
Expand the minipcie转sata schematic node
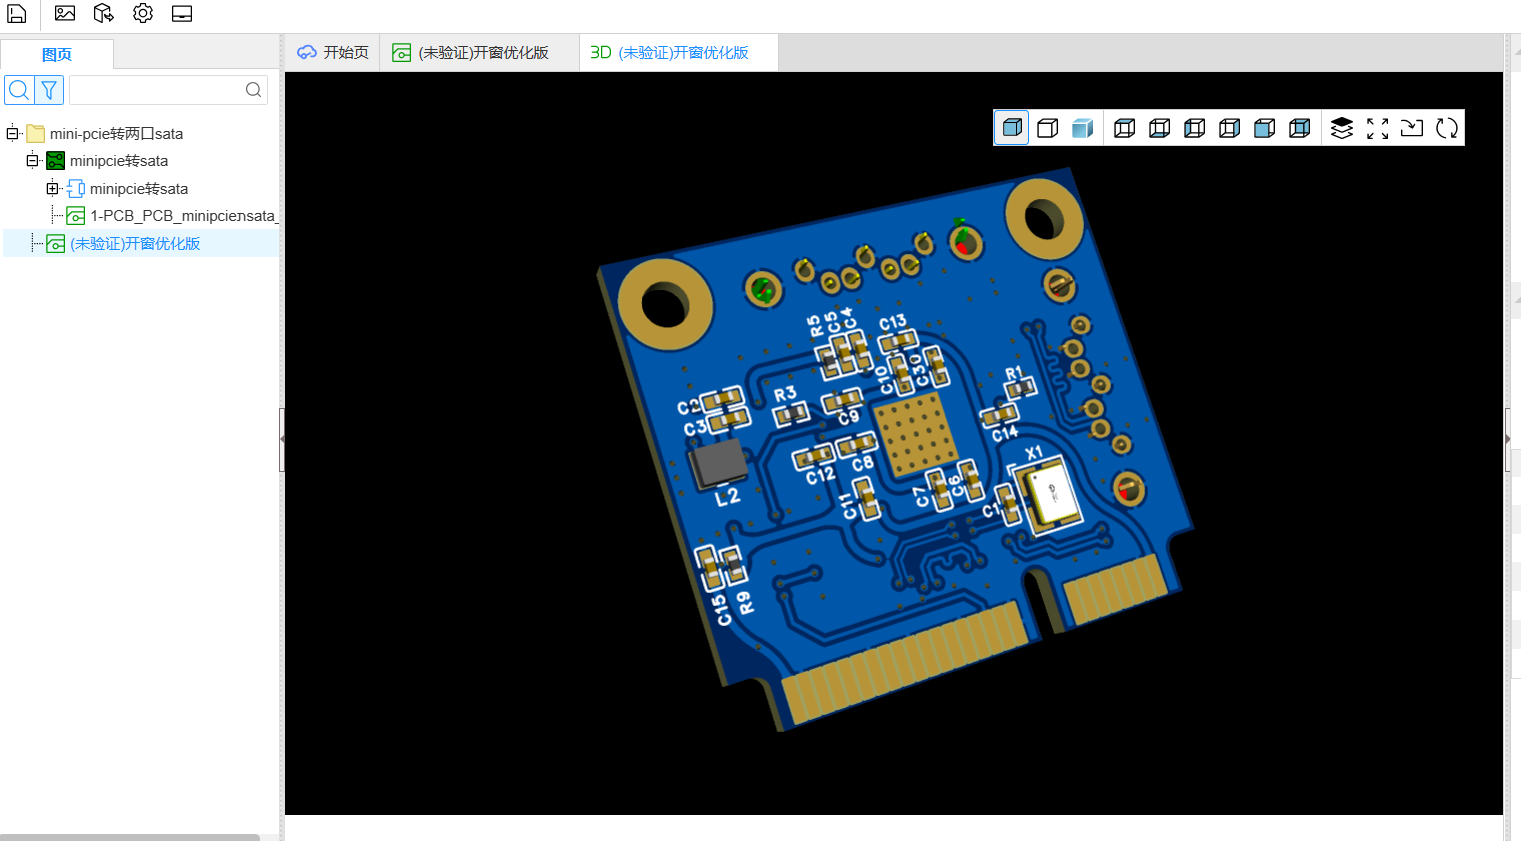[52, 188]
